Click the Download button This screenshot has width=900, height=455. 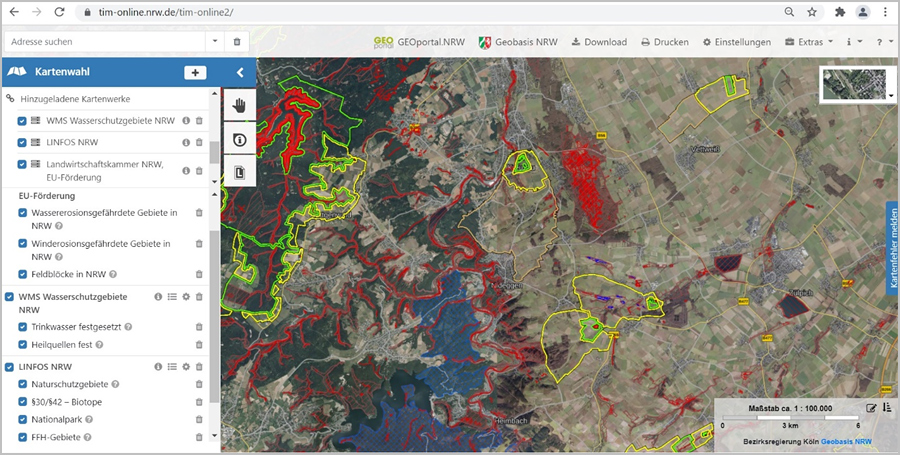tap(599, 42)
